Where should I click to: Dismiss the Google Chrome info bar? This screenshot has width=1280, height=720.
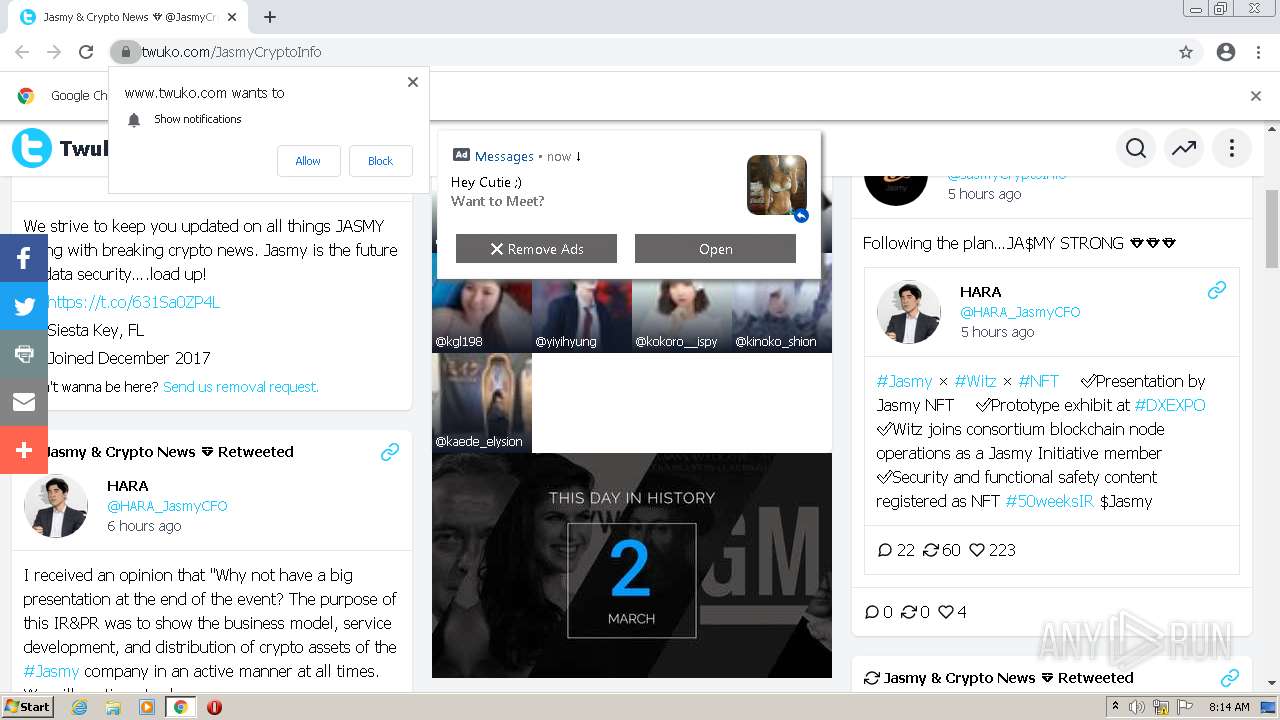pyautogui.click(x=1256, y=96)
